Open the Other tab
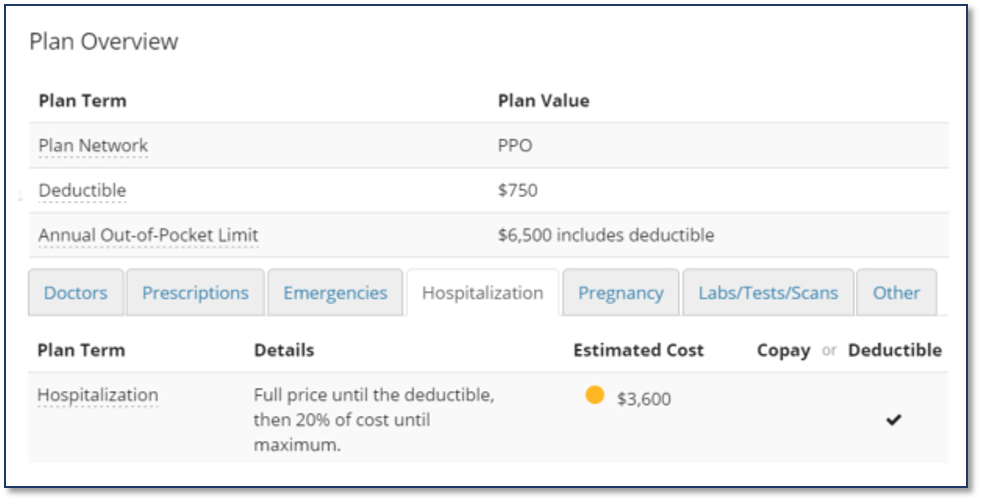 (x=897, y=293)
